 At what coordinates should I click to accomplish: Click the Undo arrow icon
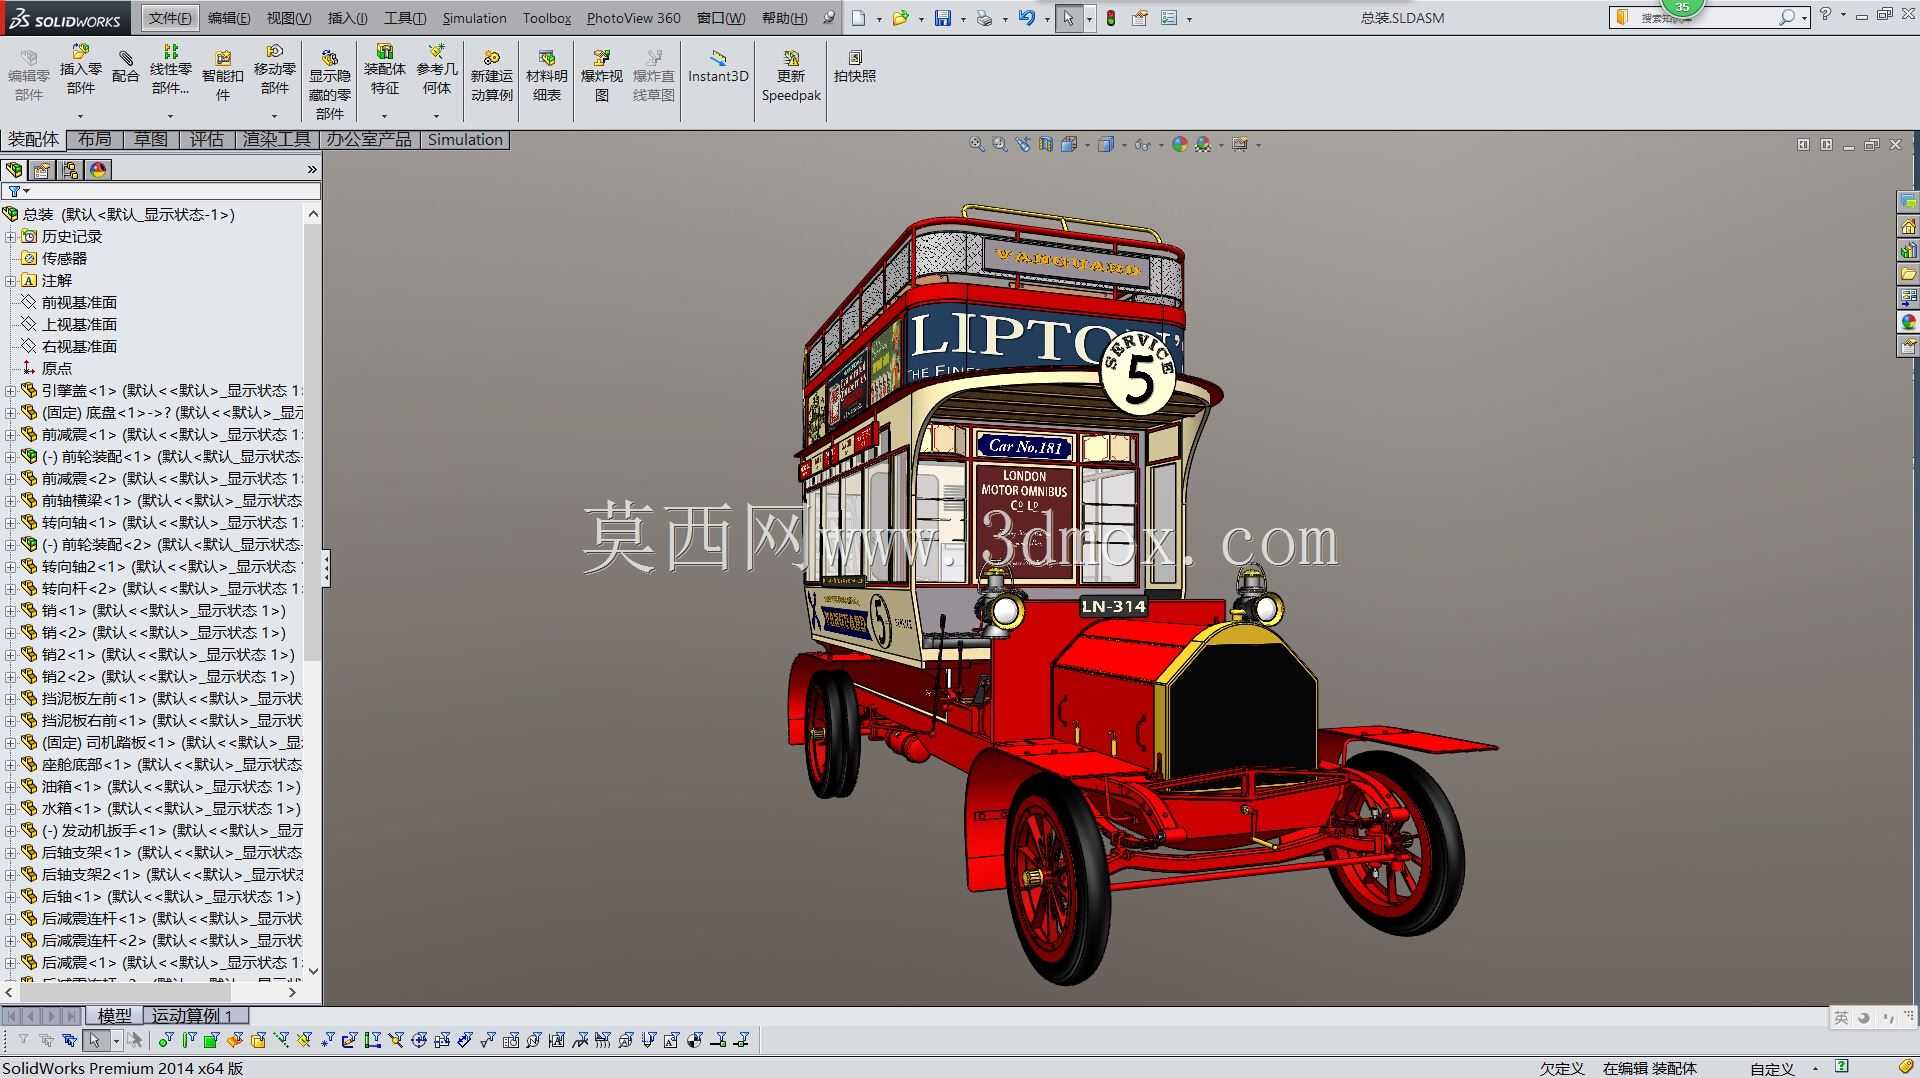click(x=1026, y=18)
